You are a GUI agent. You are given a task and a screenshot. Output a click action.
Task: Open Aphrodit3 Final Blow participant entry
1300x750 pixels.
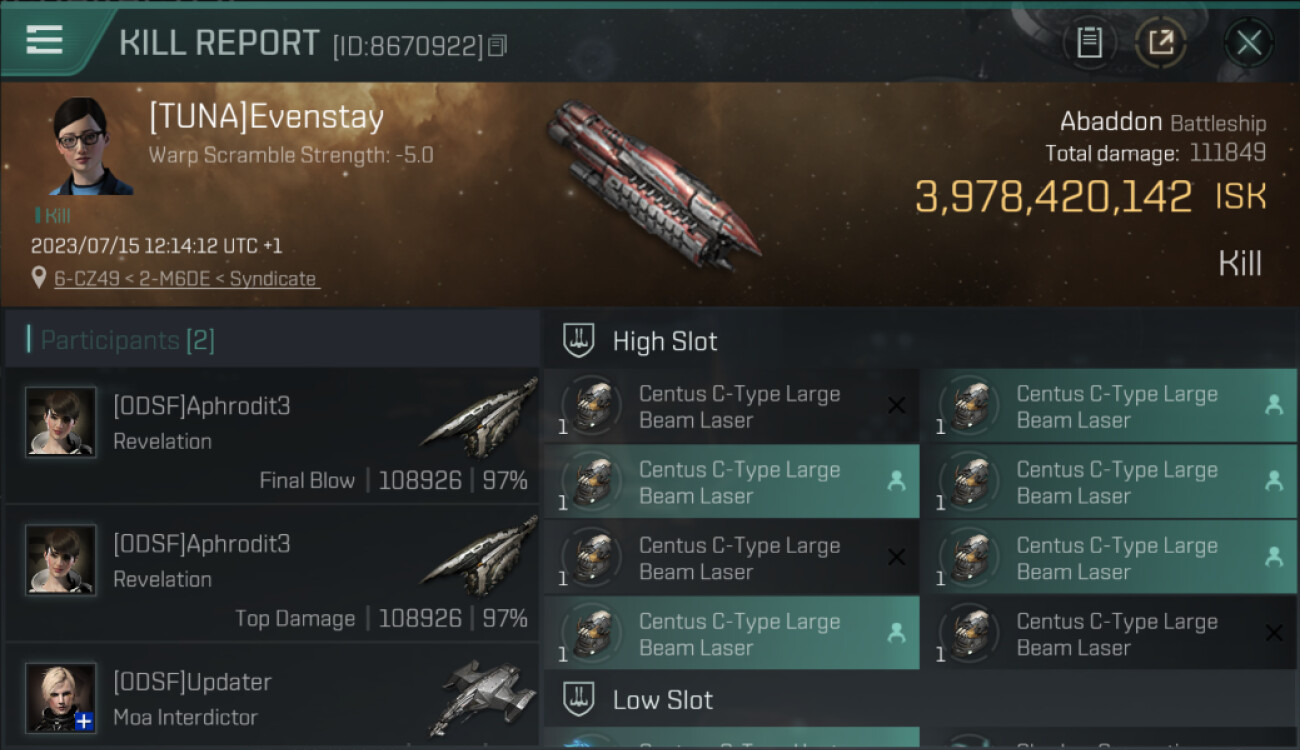270,435
